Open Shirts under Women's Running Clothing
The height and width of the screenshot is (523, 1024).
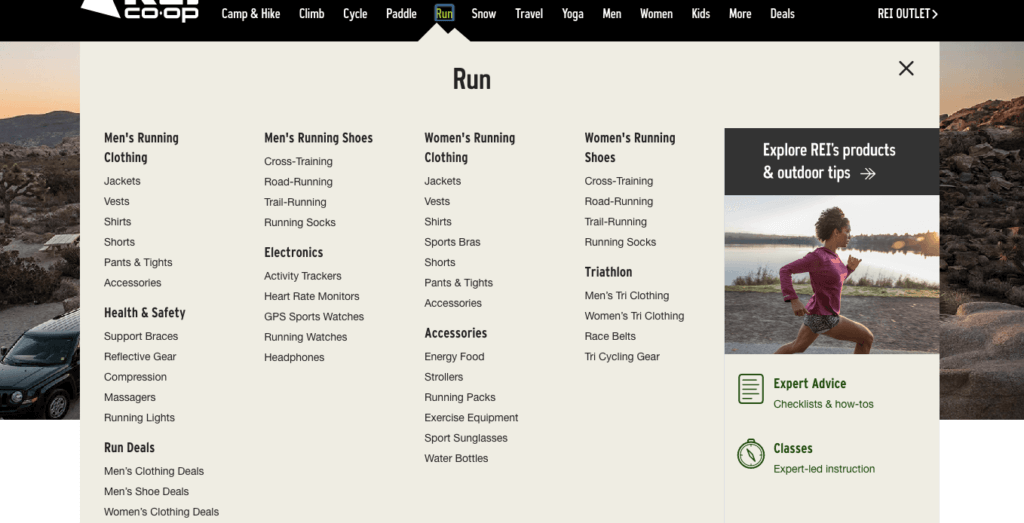click(x=438, y=221)
